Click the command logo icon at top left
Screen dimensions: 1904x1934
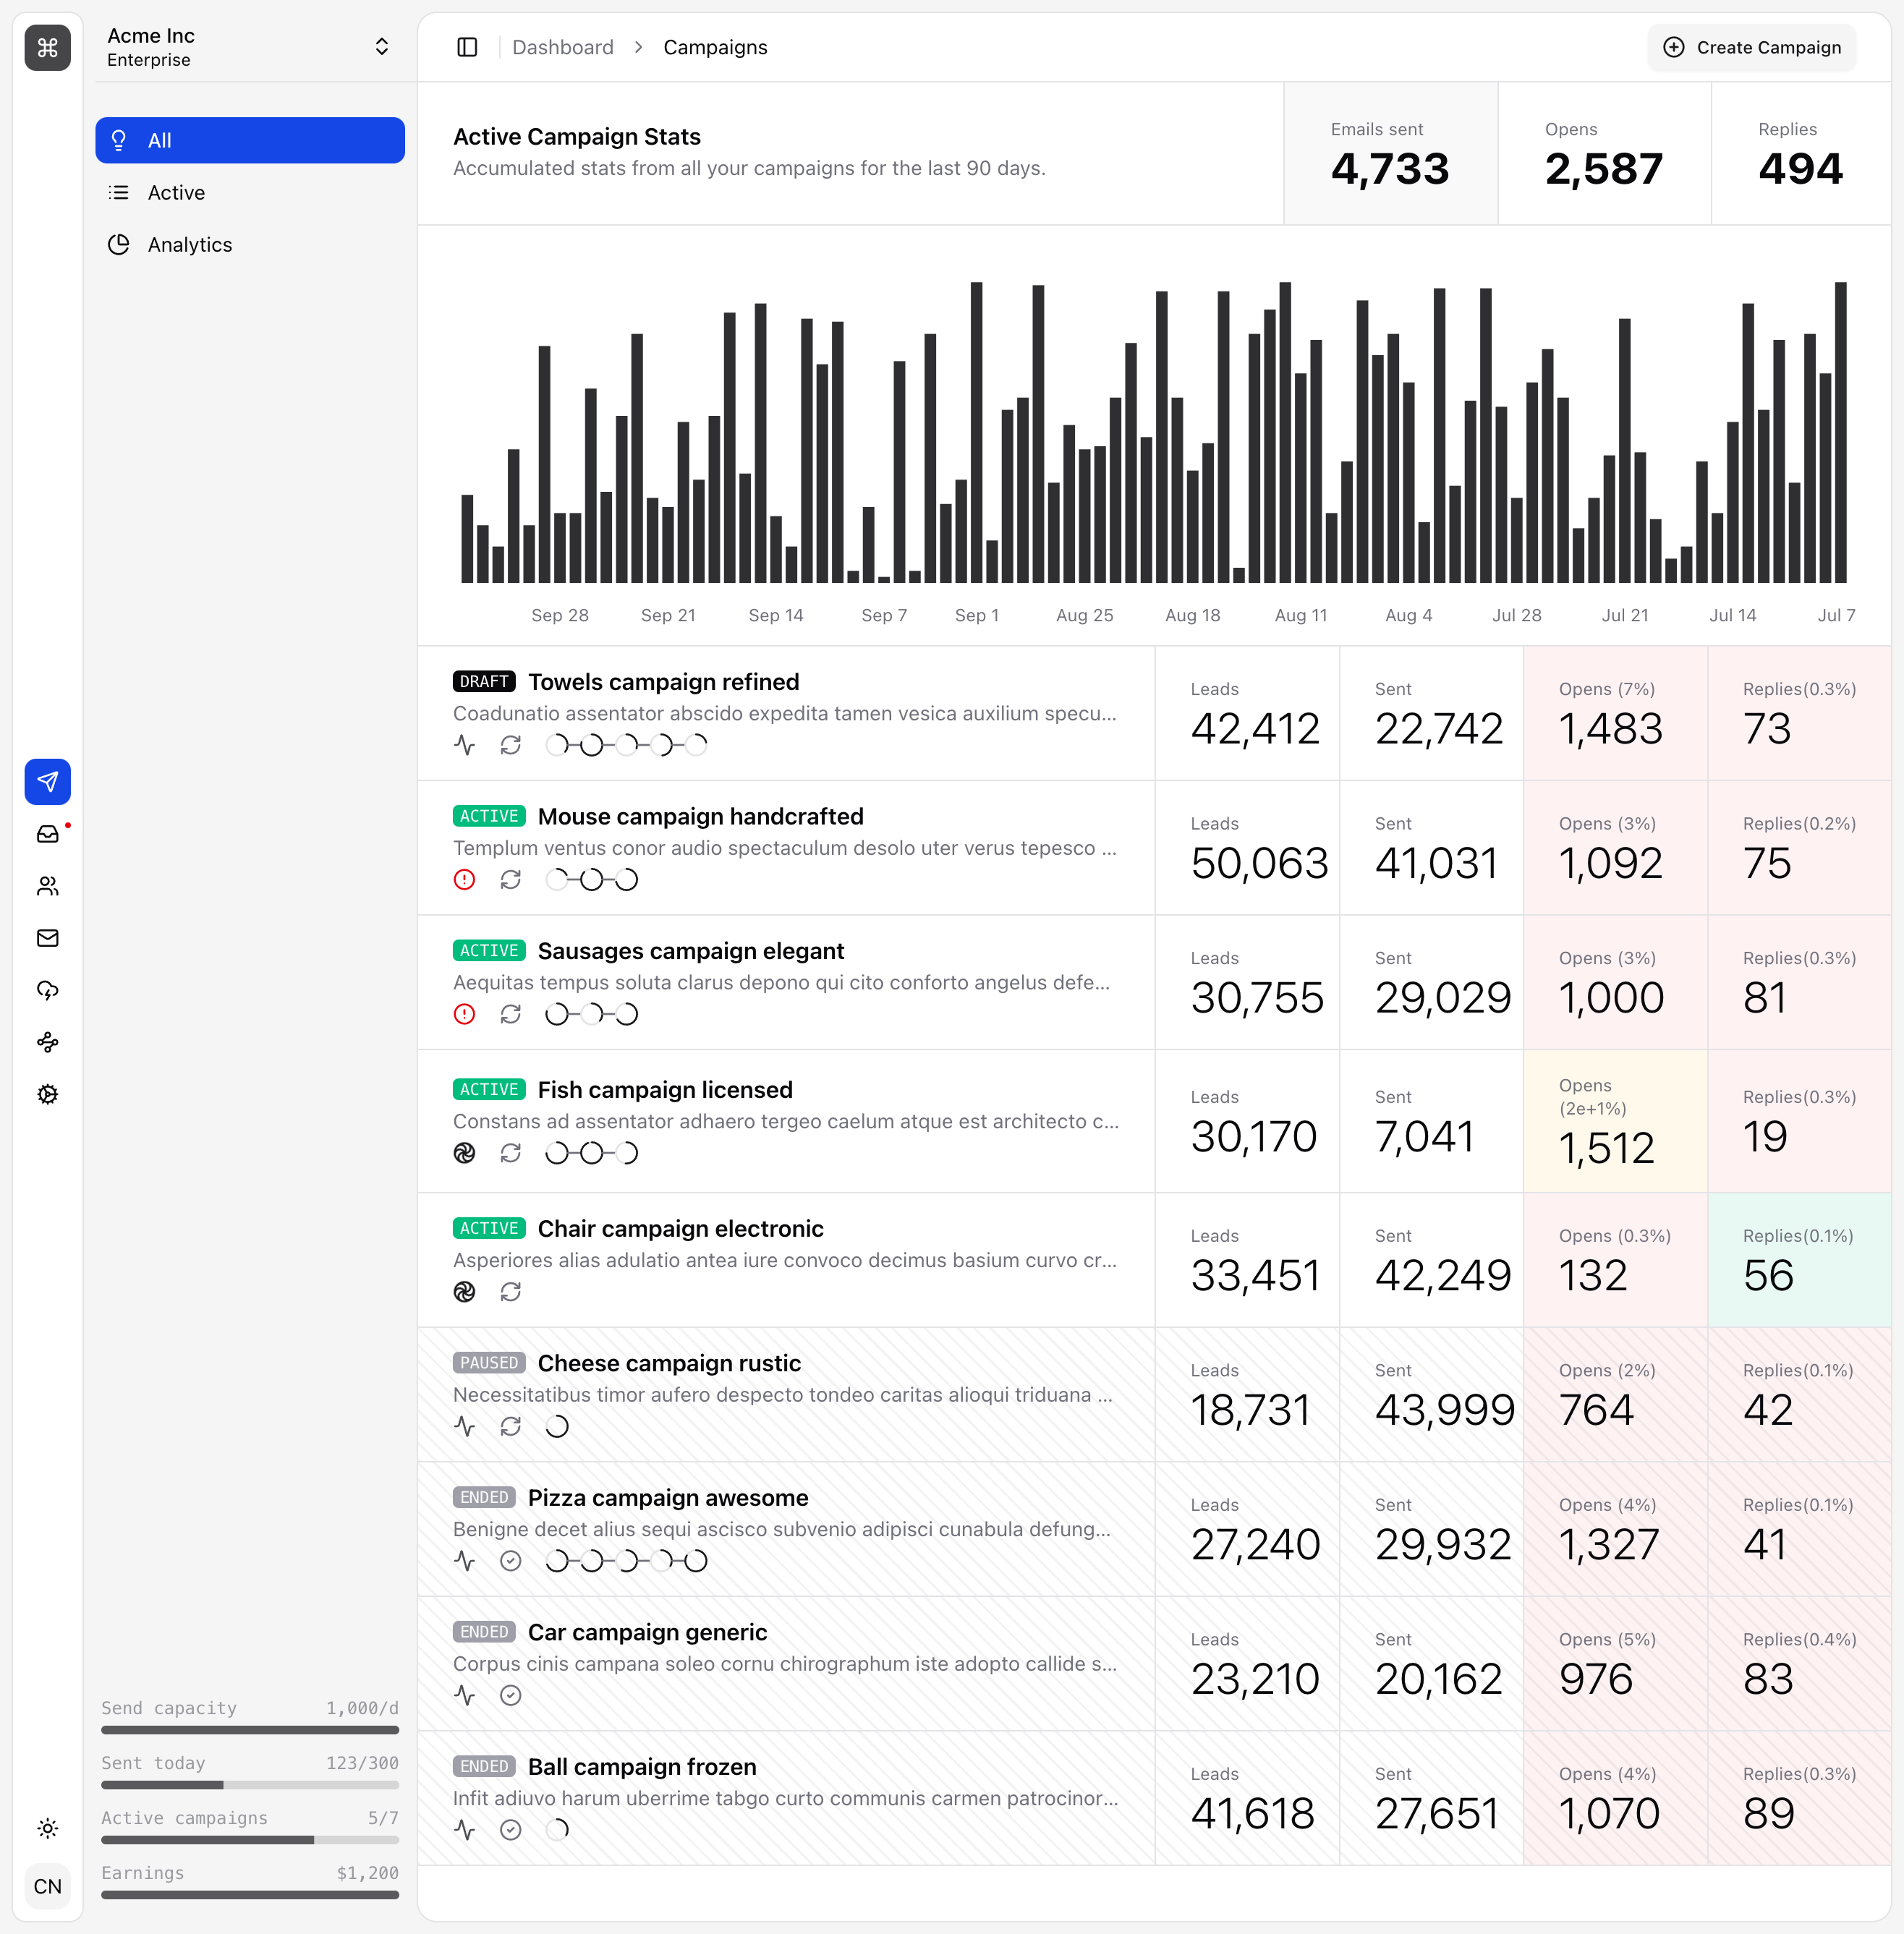pyautogui.click(x=47, y=47)
